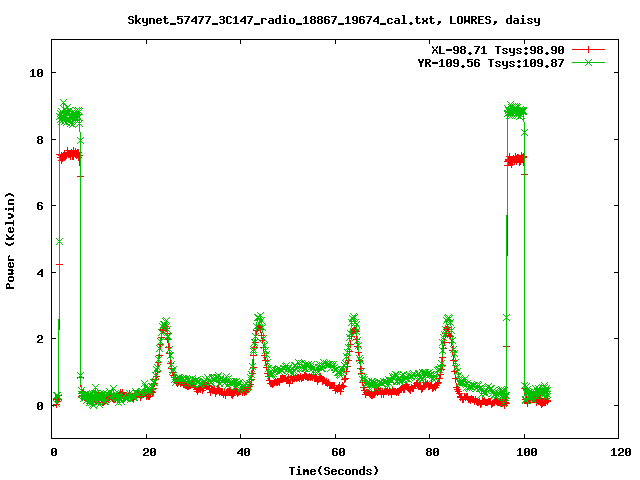Click the y-axis tick label 6
This screenshot has width=640, height=480.
click(x=40, y=206)
